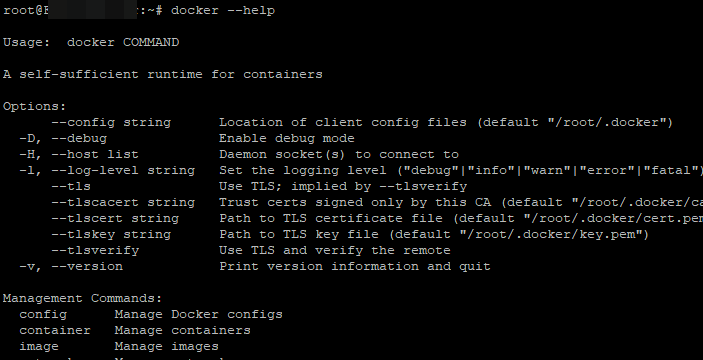The image size is (703, 360).
Task: Click the docker --help command text
Action: [x=223, y=10]
